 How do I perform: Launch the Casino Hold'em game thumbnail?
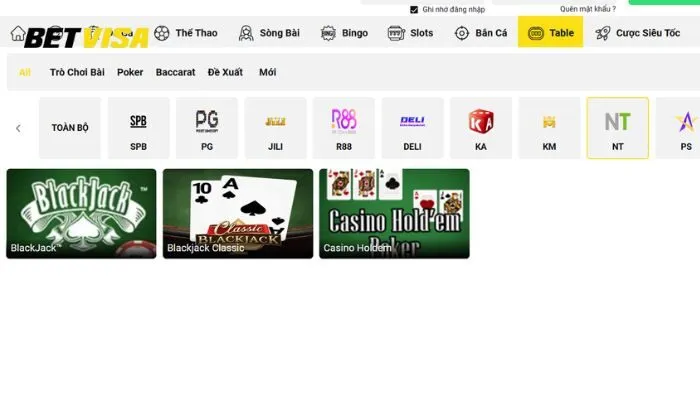[x=394, y=213]
